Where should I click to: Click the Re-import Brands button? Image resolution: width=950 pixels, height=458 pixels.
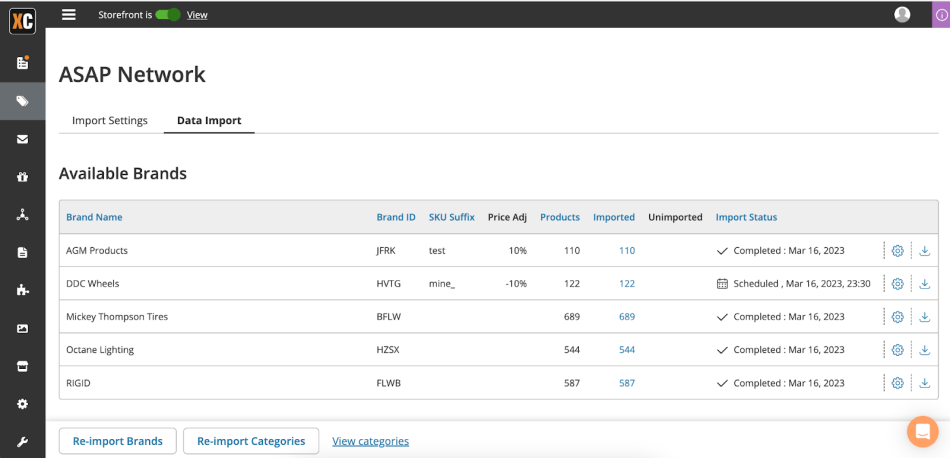118,441
